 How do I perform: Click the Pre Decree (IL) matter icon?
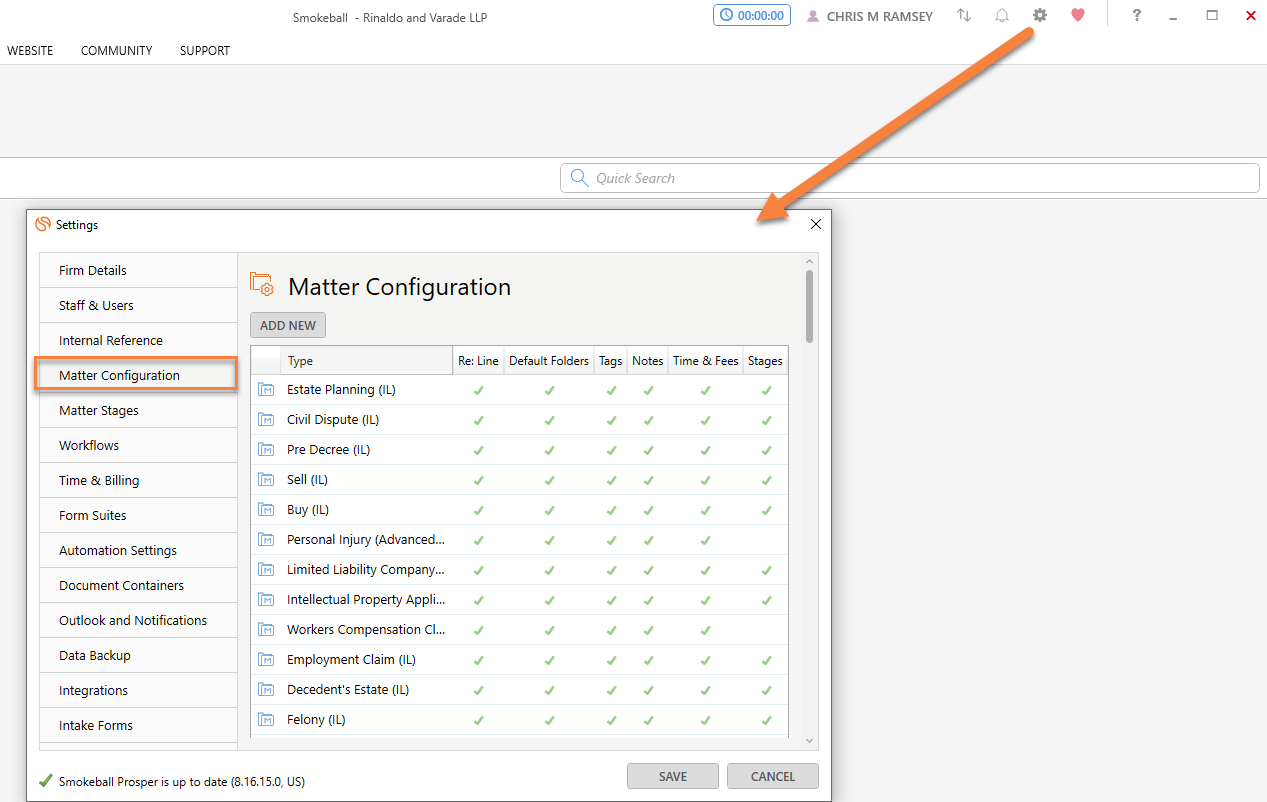click(x=266, y=450)
